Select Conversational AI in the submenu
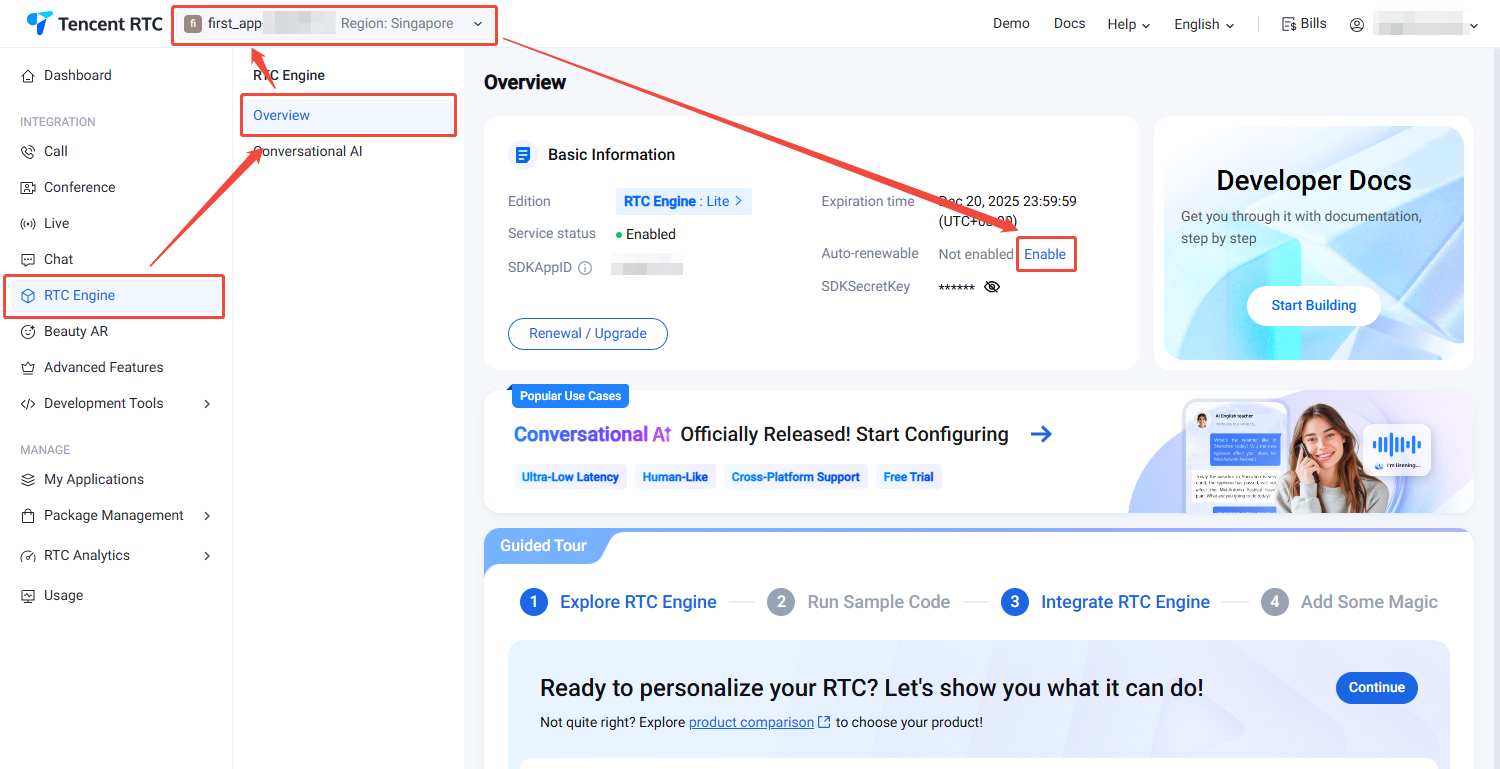The image size is (1500, 769). coord(308,152)
